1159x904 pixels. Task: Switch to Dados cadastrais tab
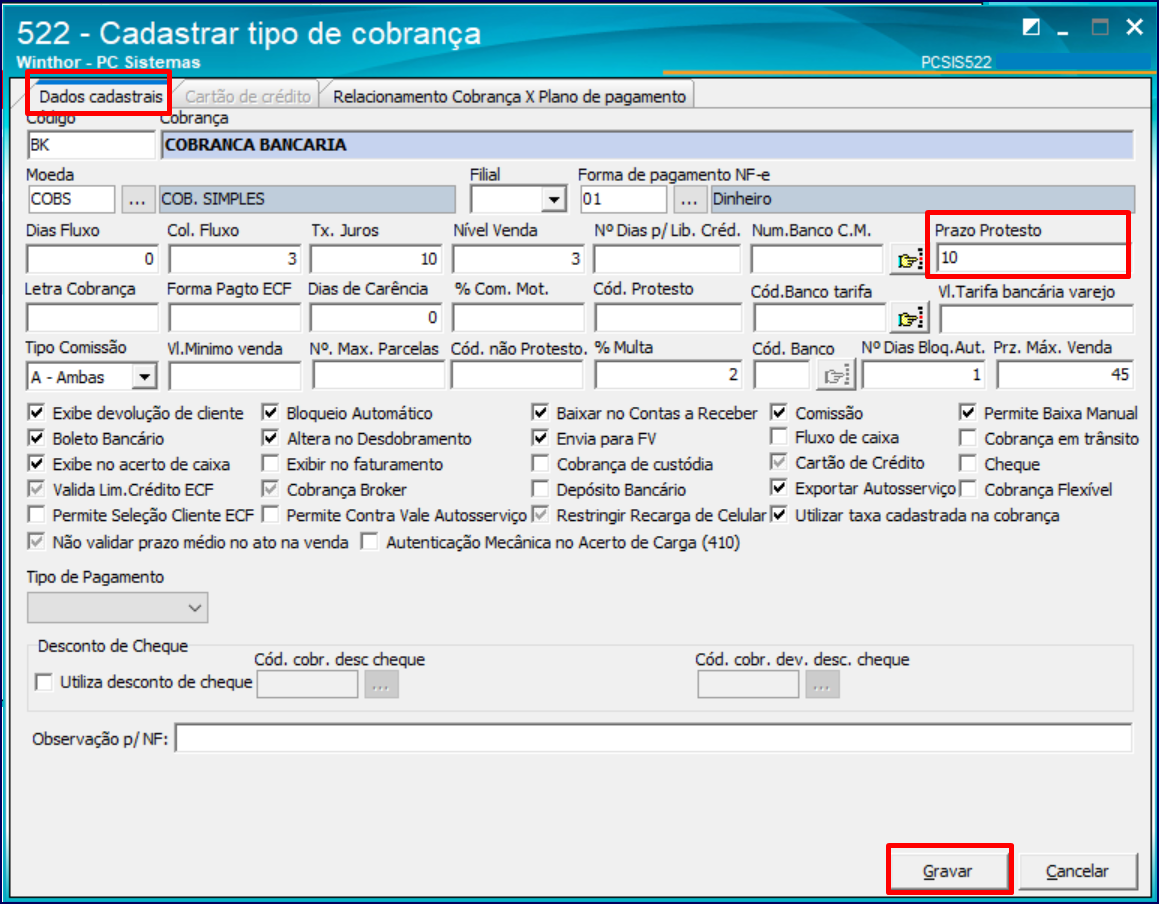(x=100, y=96)
